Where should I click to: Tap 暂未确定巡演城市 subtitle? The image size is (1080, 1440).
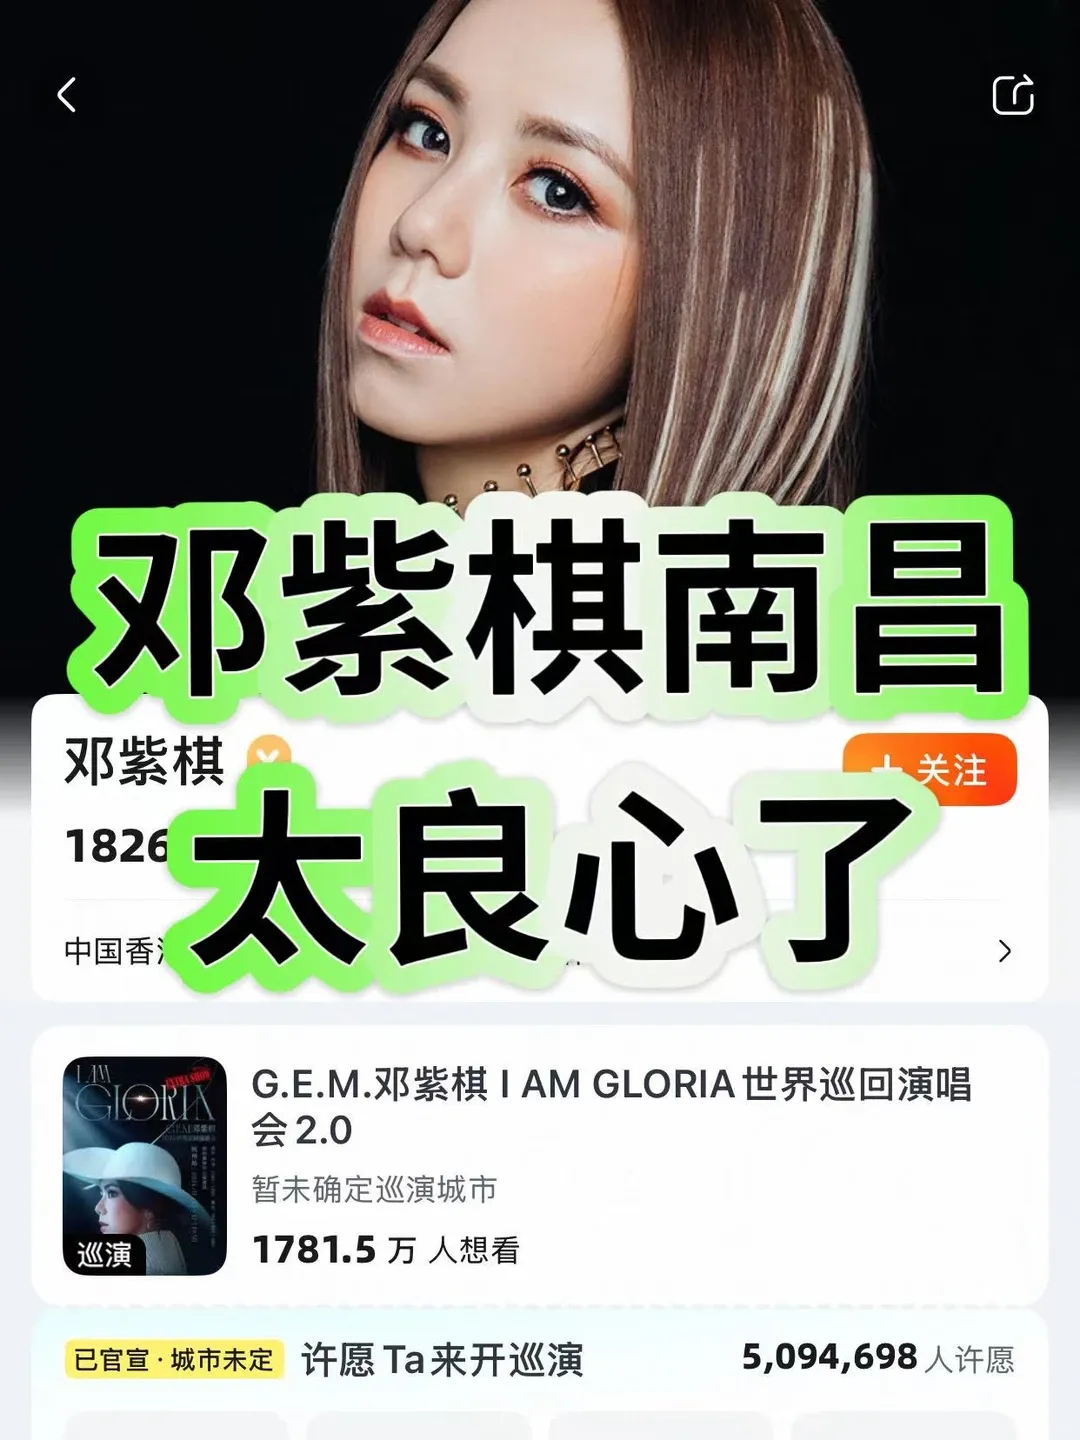(x=374, y=1189)
